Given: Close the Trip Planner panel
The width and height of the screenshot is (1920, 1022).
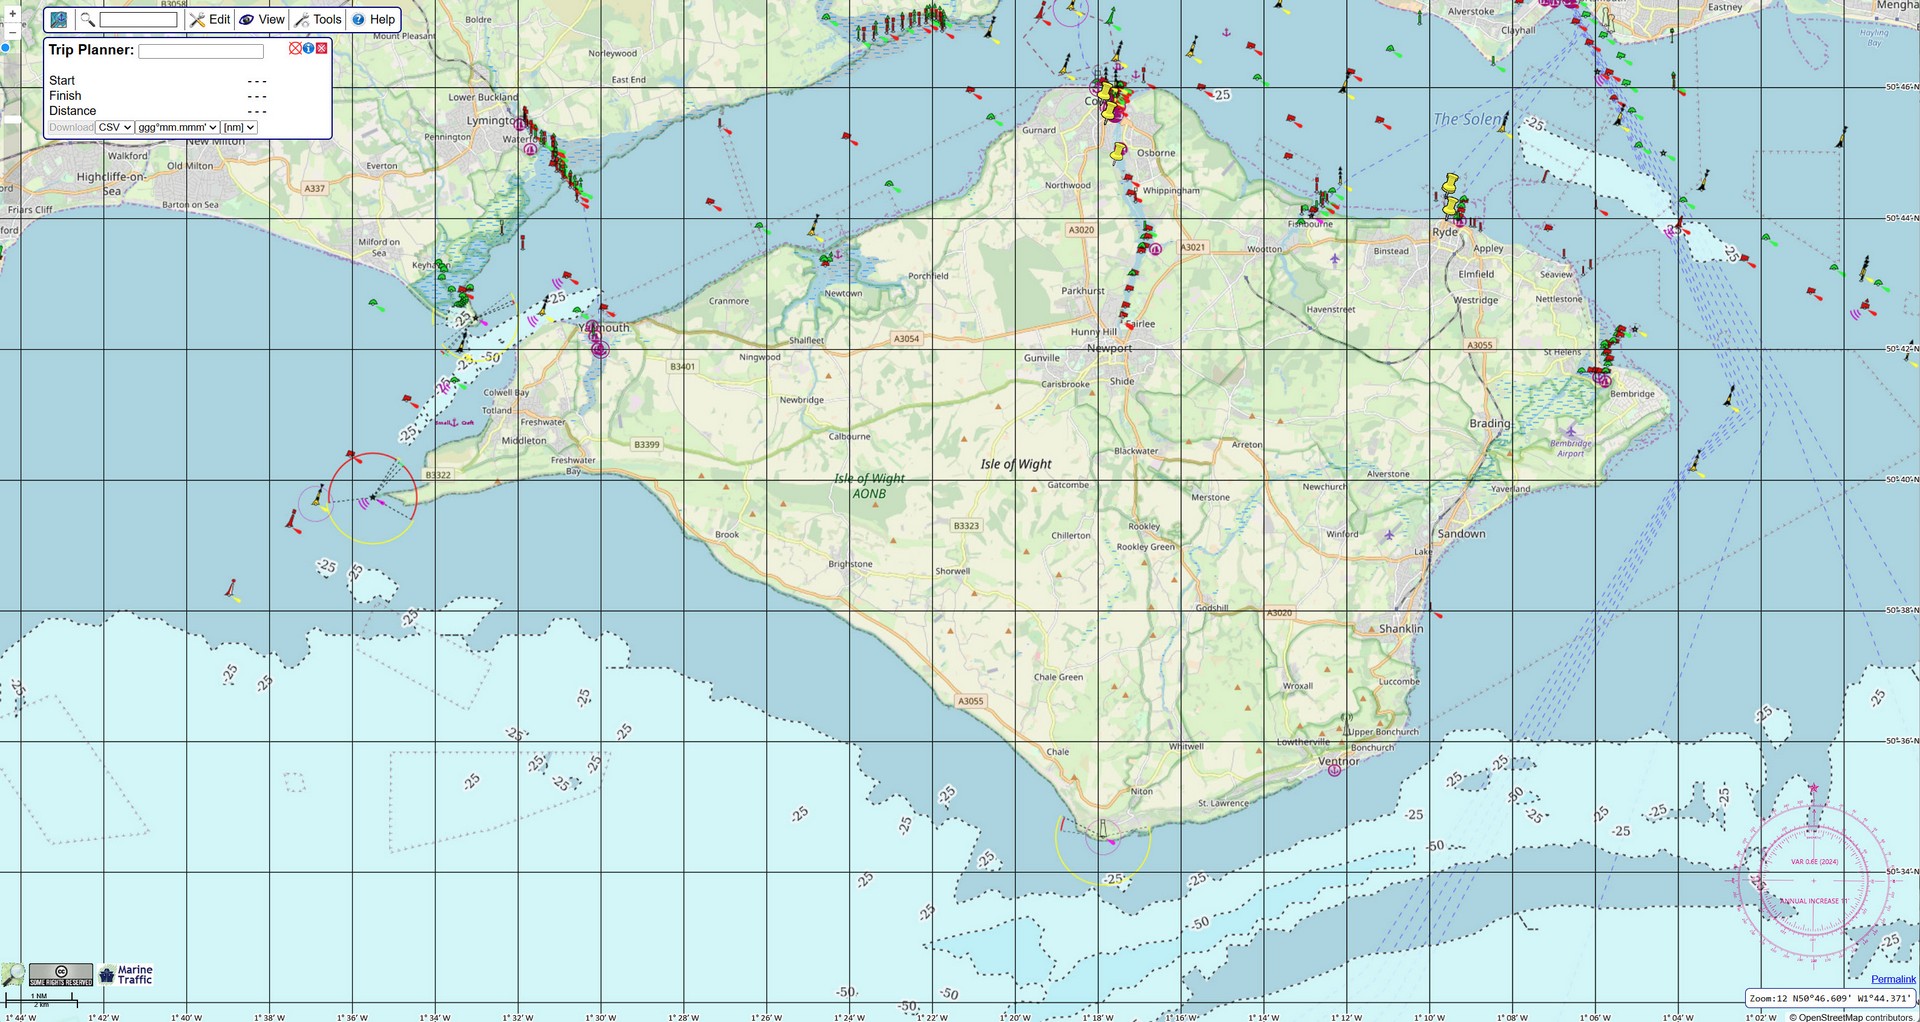Looking at the screenshot, I should pos(322,48).
